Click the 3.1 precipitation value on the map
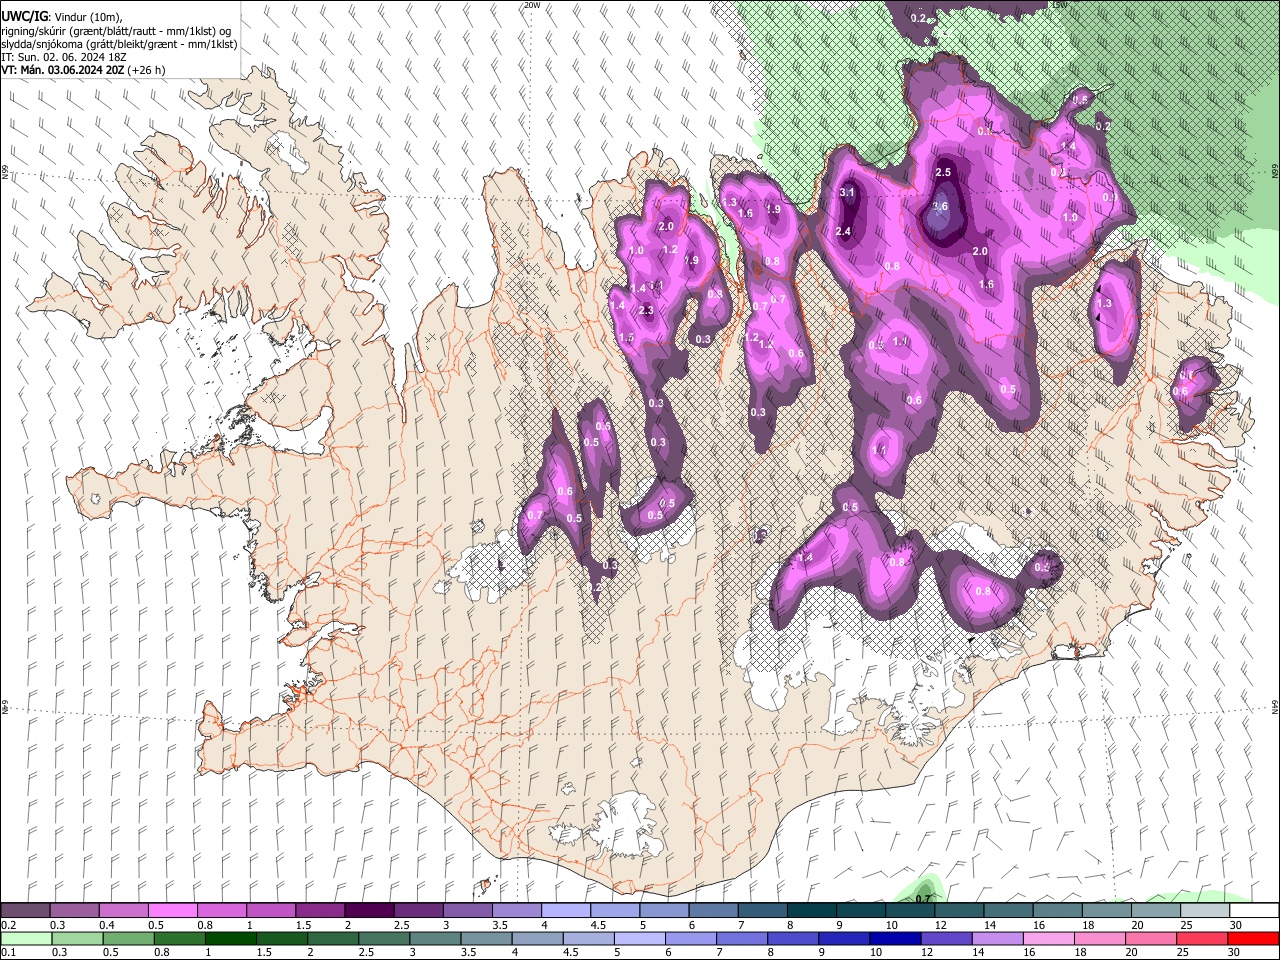The height and width of the screenshot is (960, 1280). (x=847, y=192)
